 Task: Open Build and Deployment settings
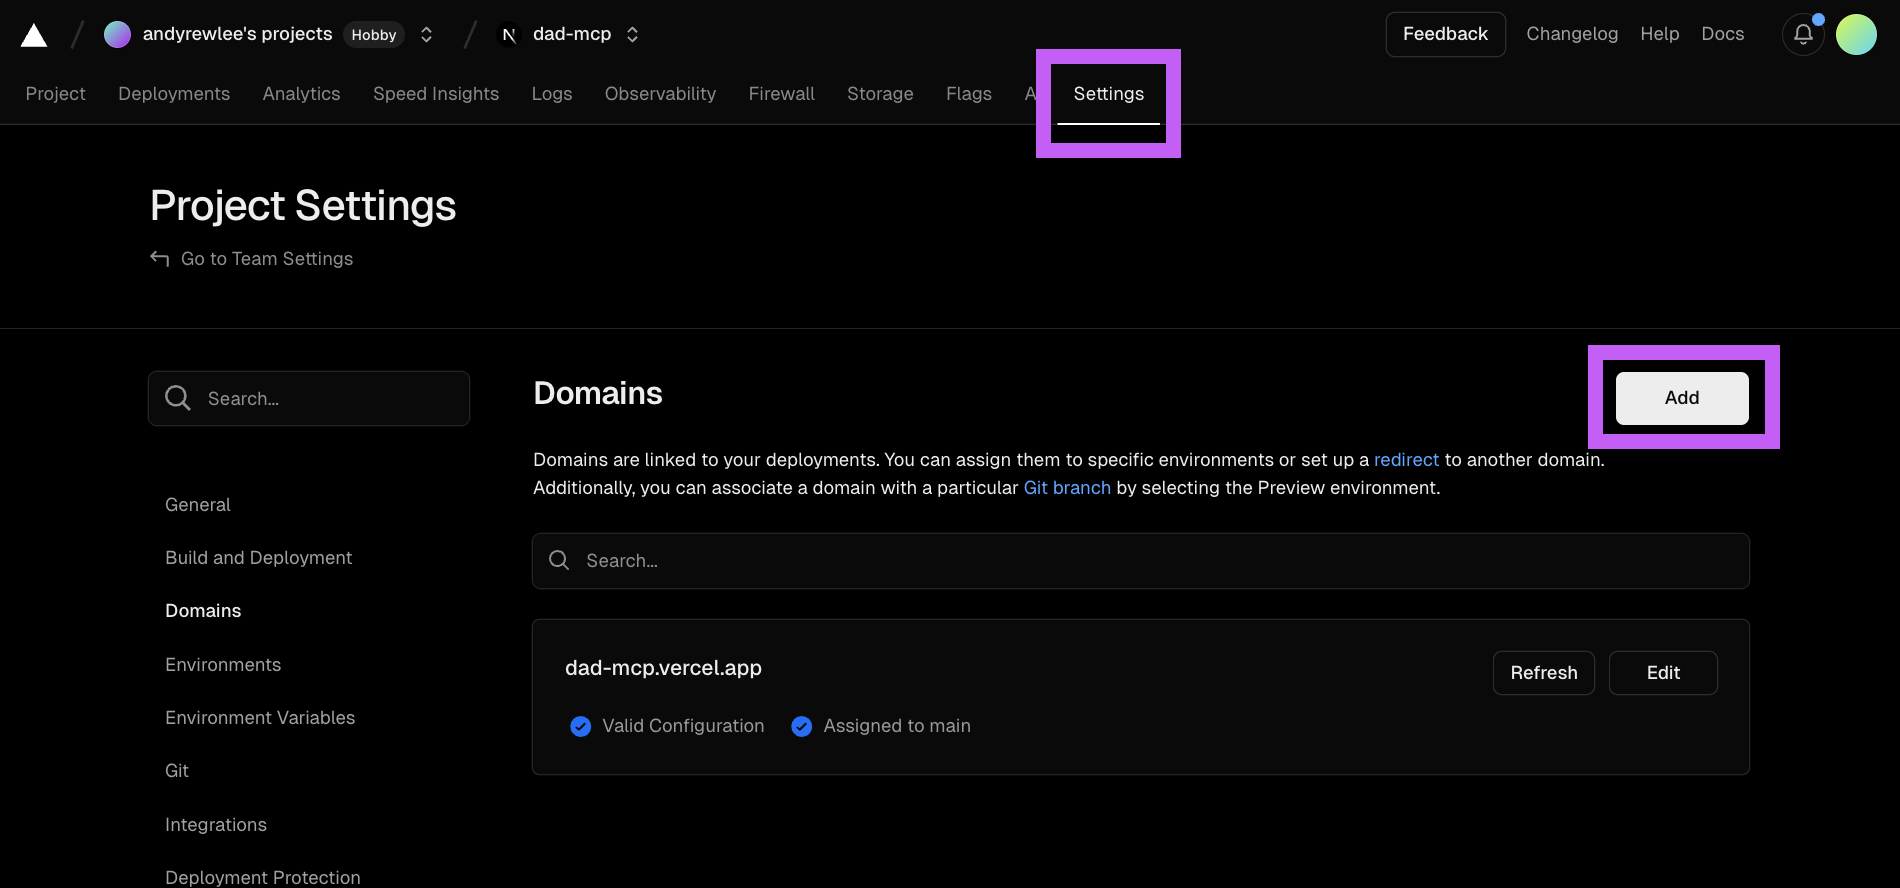coord(258,558)
